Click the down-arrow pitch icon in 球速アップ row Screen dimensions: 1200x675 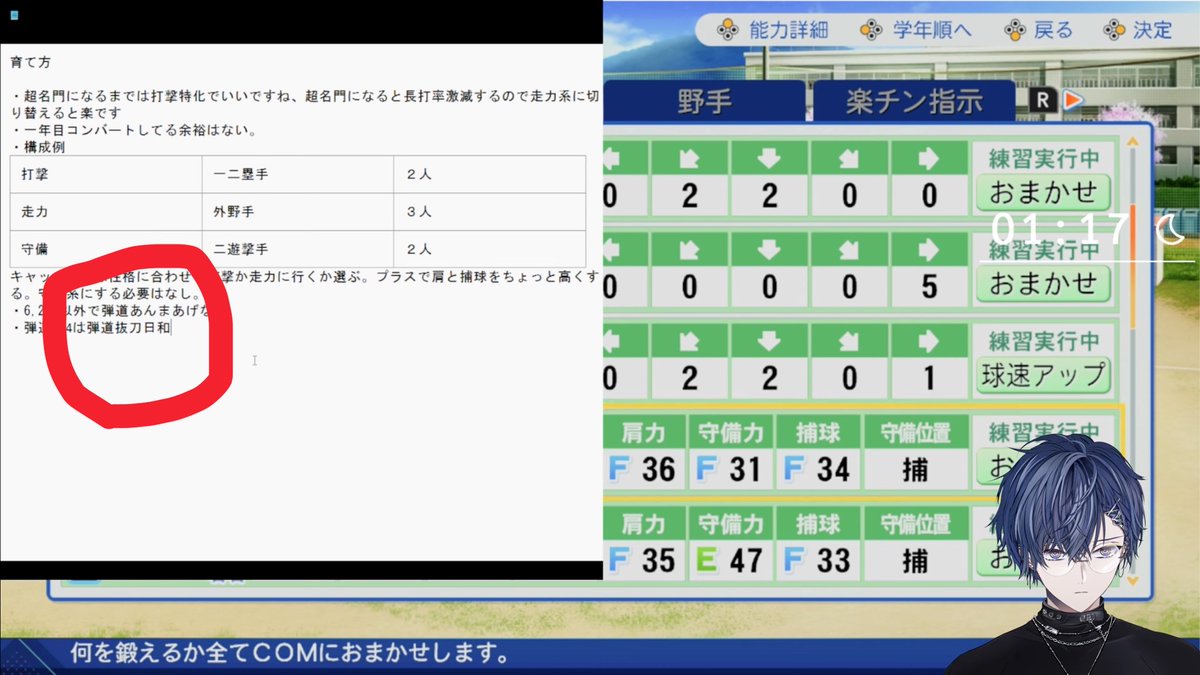pos(769,340)
